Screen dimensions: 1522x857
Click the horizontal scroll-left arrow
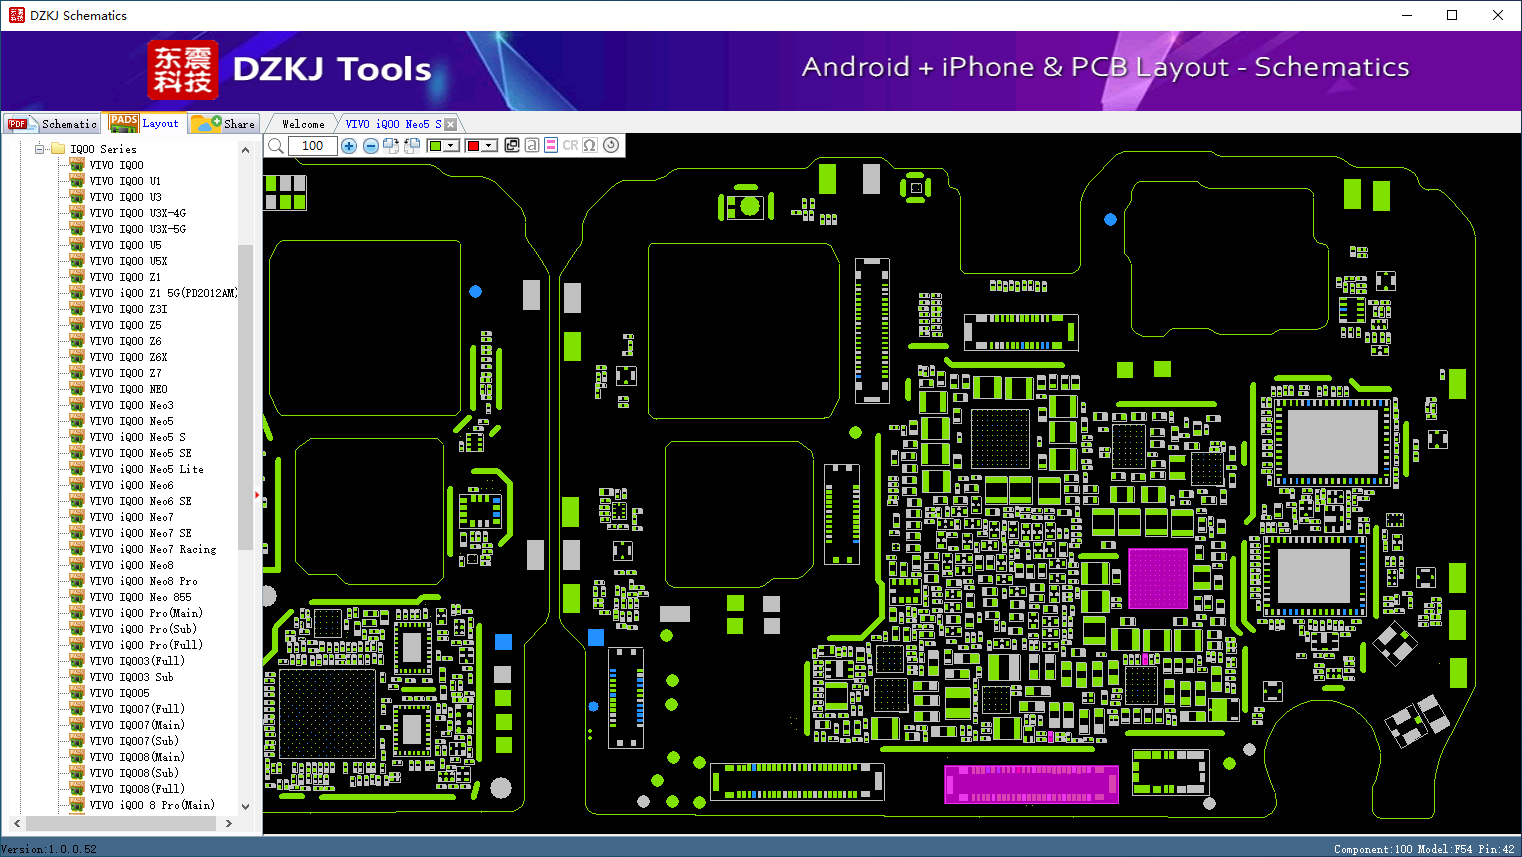tap(16, 823)
